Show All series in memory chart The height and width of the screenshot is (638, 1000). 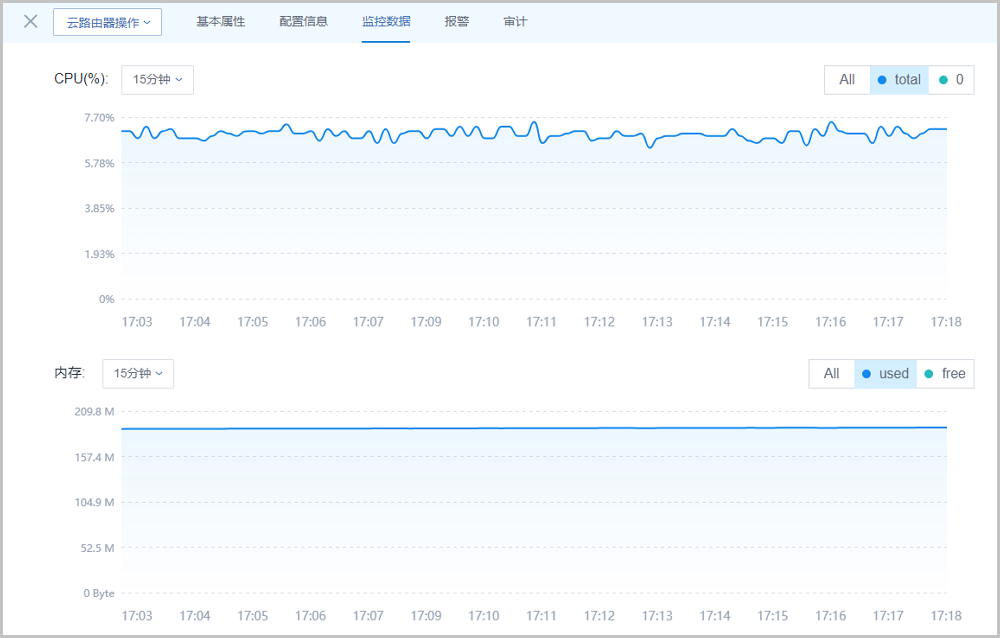pyautogui.click(x=831, y=374)
